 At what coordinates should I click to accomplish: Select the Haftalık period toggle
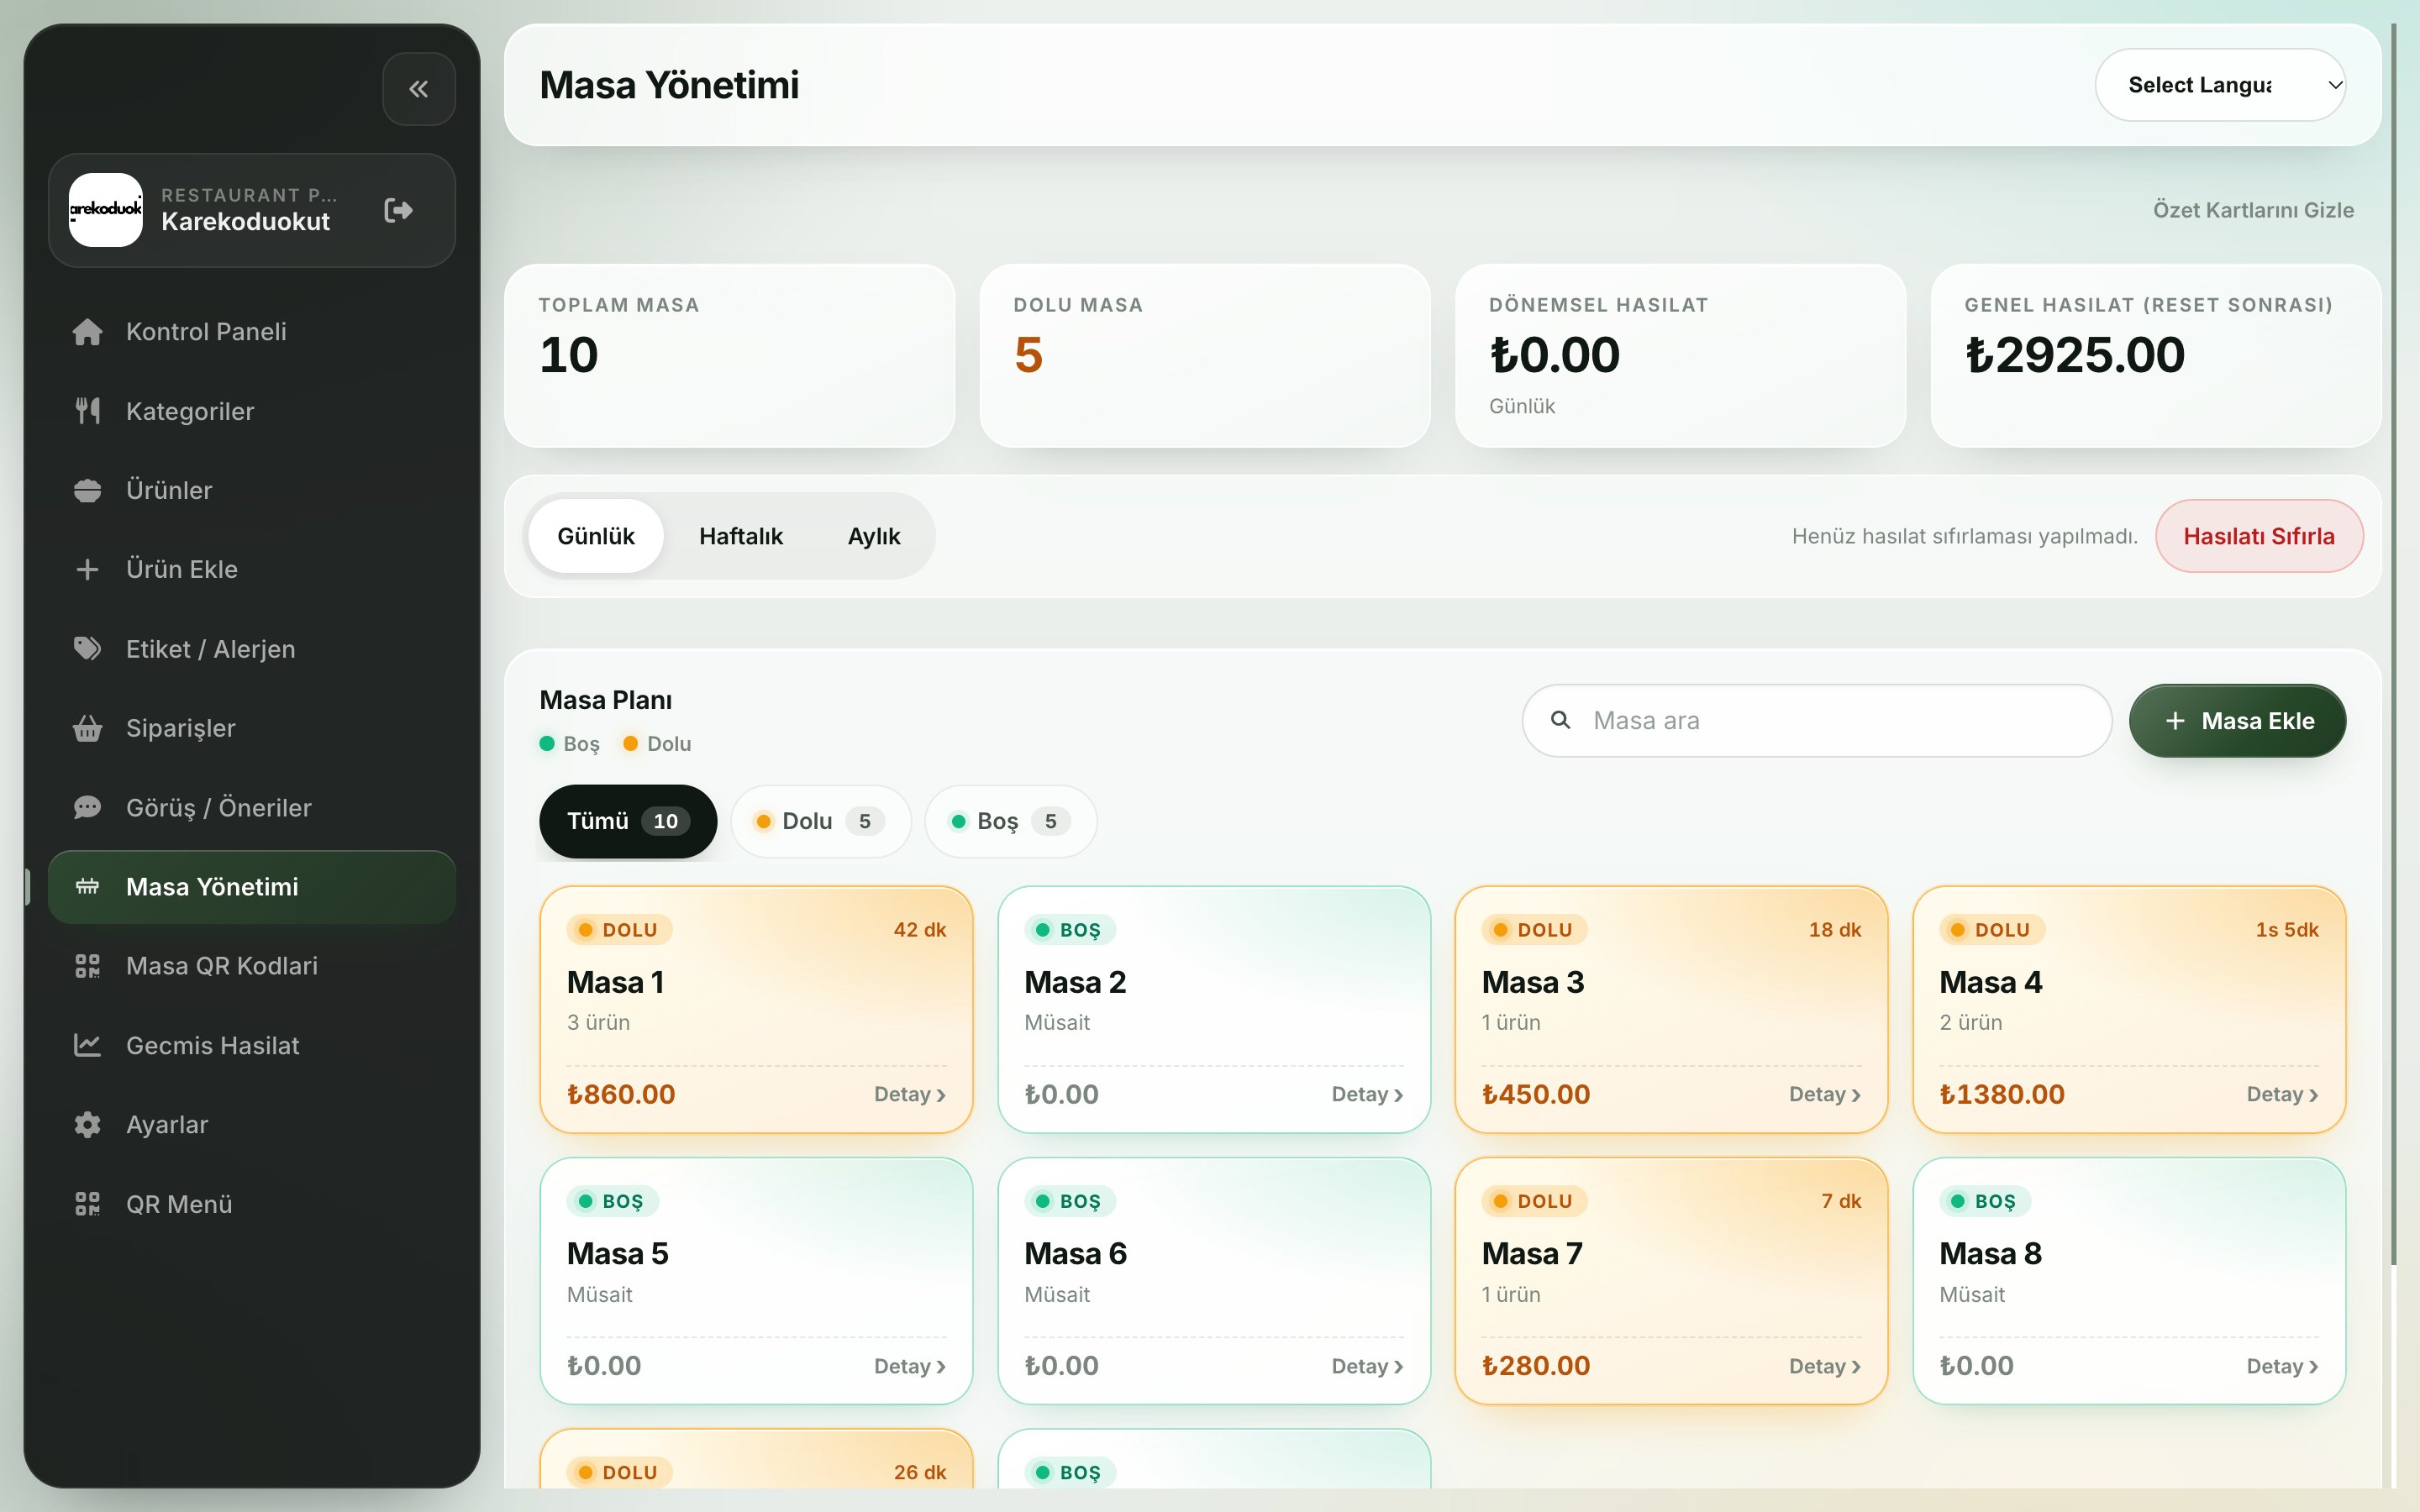click(x=741, y=536)
